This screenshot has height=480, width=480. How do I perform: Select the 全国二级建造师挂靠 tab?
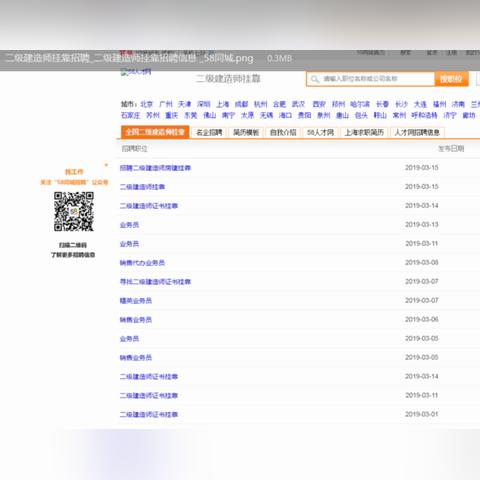coord(155,132)
